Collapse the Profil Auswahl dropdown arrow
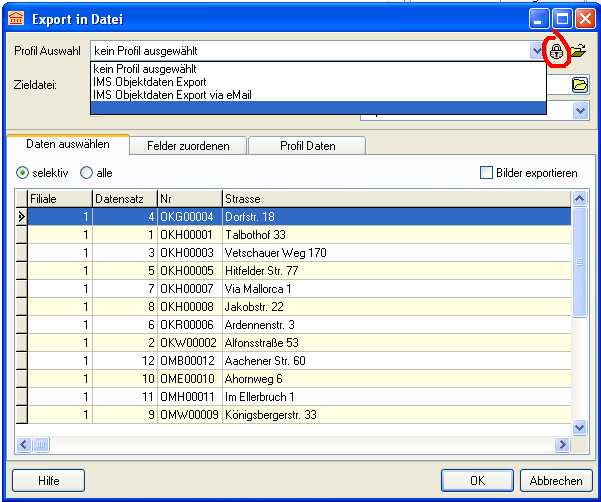 point(537,49)
